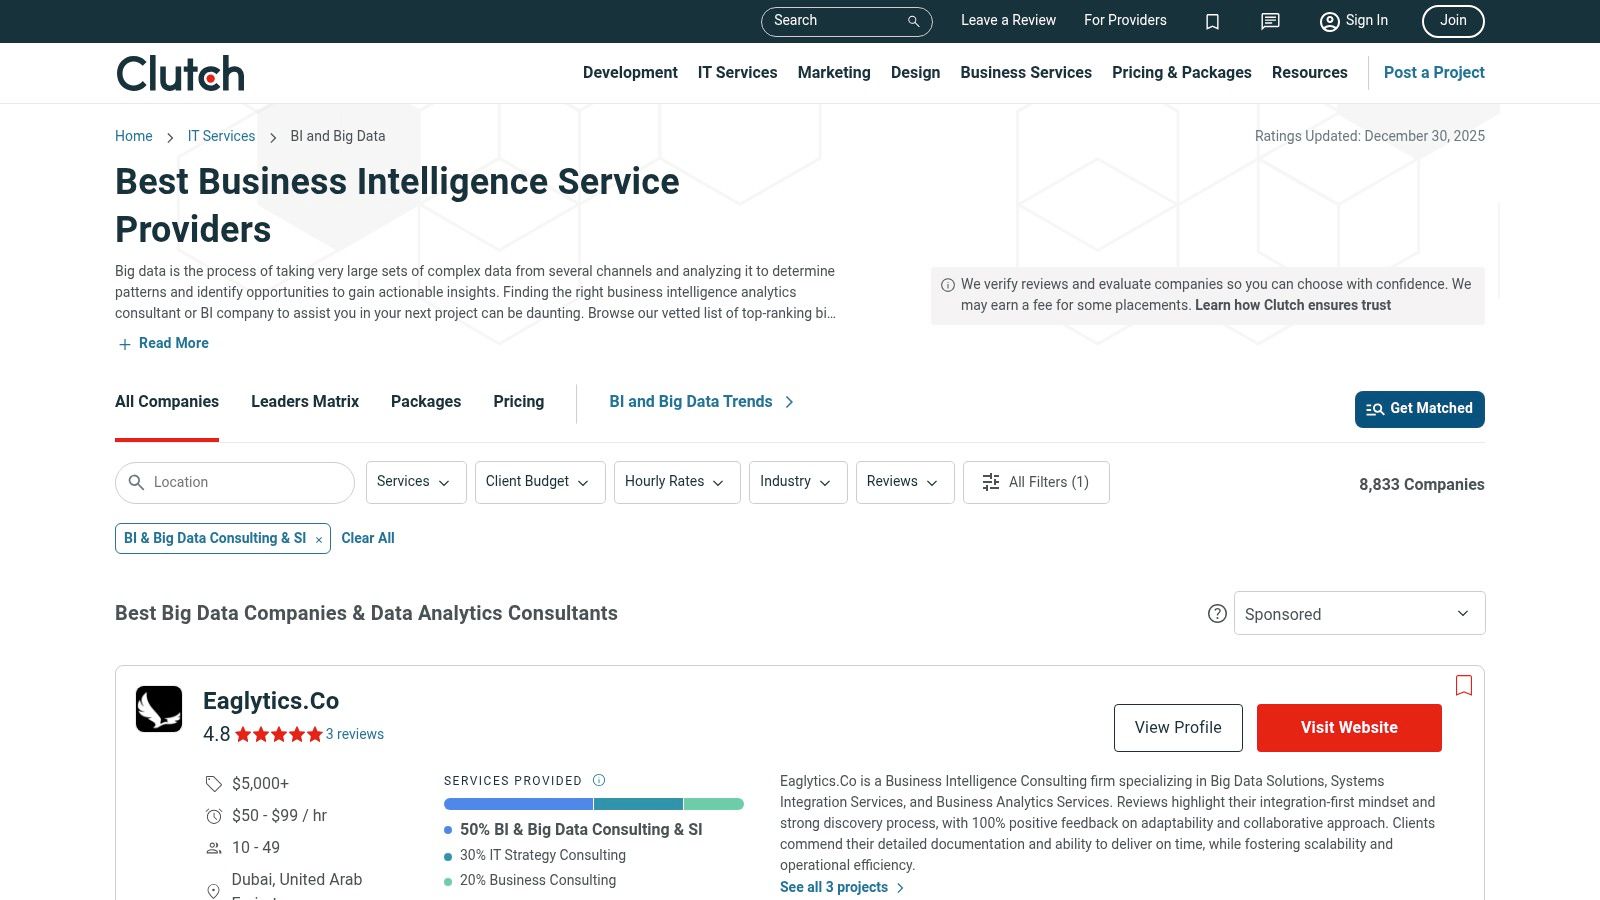This screenshot has height=900, width=1600.
Task: Switch to the Leaders Matrix tab
Action: 304,401
